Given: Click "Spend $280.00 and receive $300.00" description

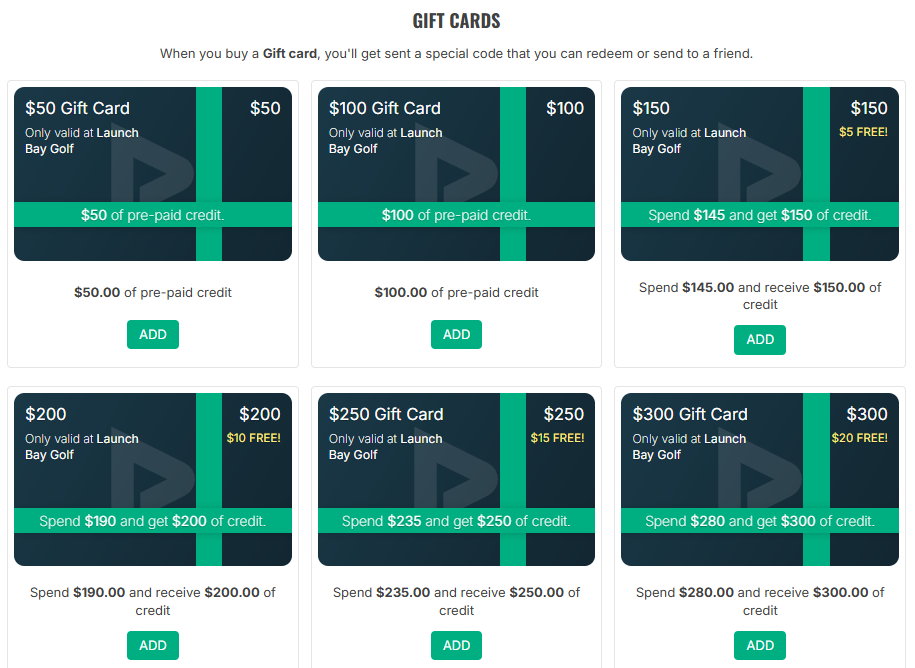Looking at the screenshot, I should [760, 600].
